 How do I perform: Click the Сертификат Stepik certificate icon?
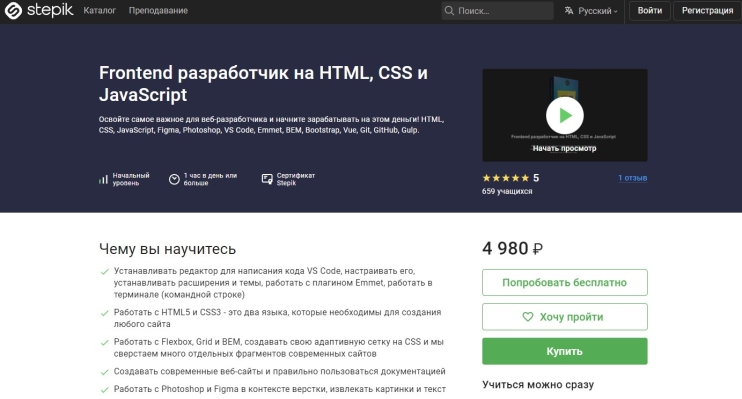267,179
